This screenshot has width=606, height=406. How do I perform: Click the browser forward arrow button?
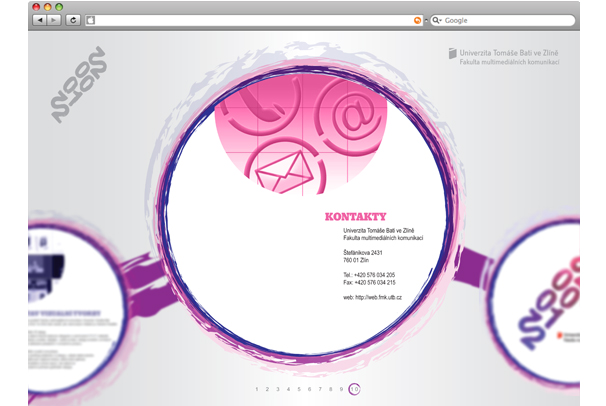54,20
